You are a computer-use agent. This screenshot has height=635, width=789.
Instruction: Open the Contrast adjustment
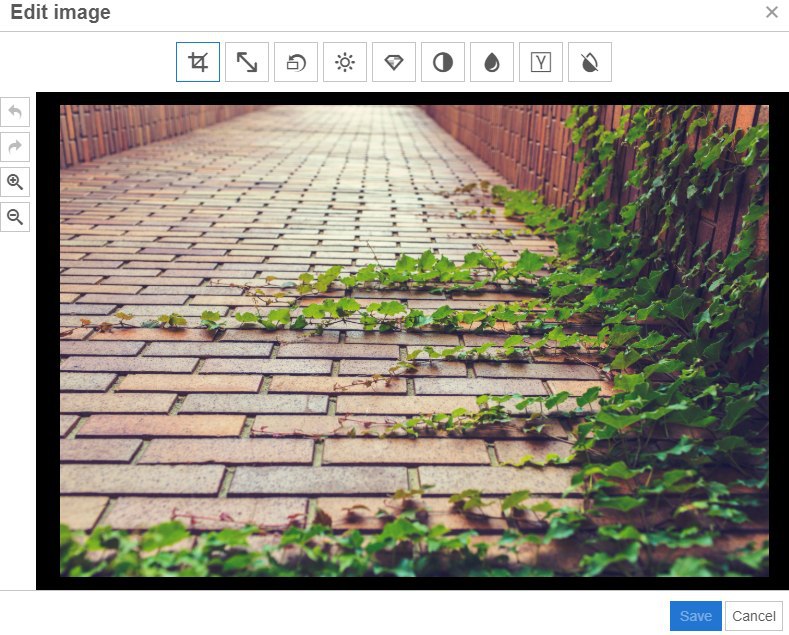click(x=443, y=62)
